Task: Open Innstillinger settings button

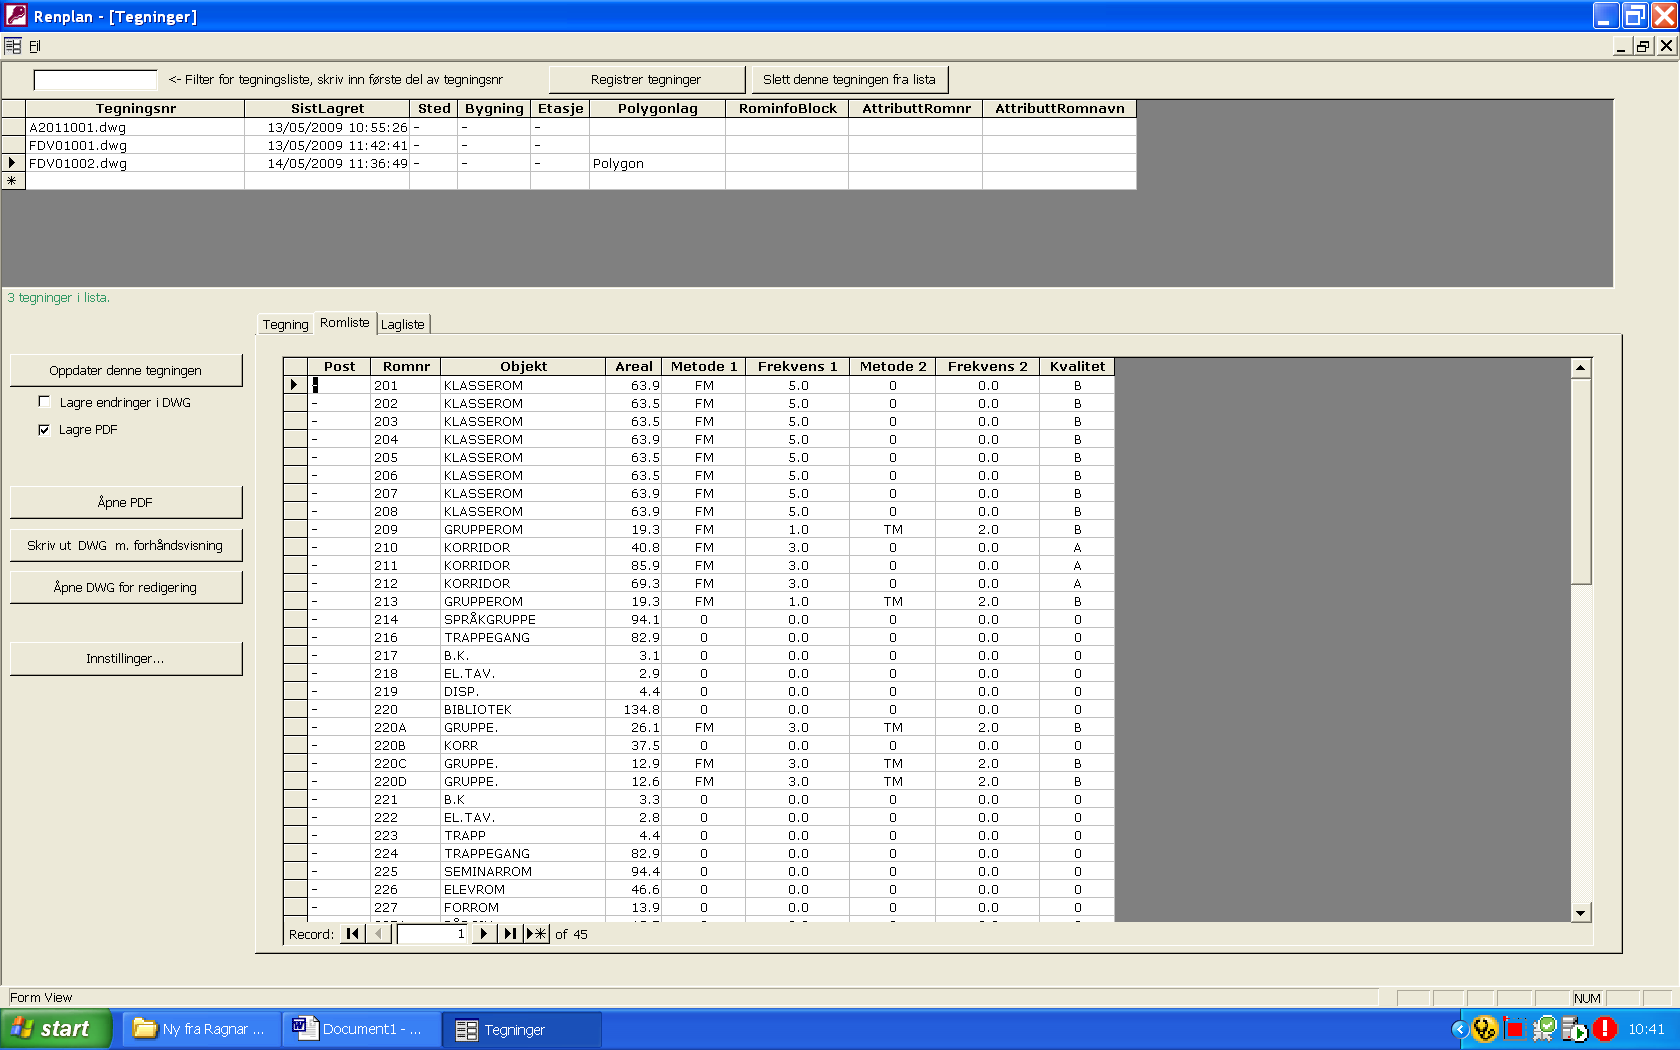Action: [x=126, y=658]
